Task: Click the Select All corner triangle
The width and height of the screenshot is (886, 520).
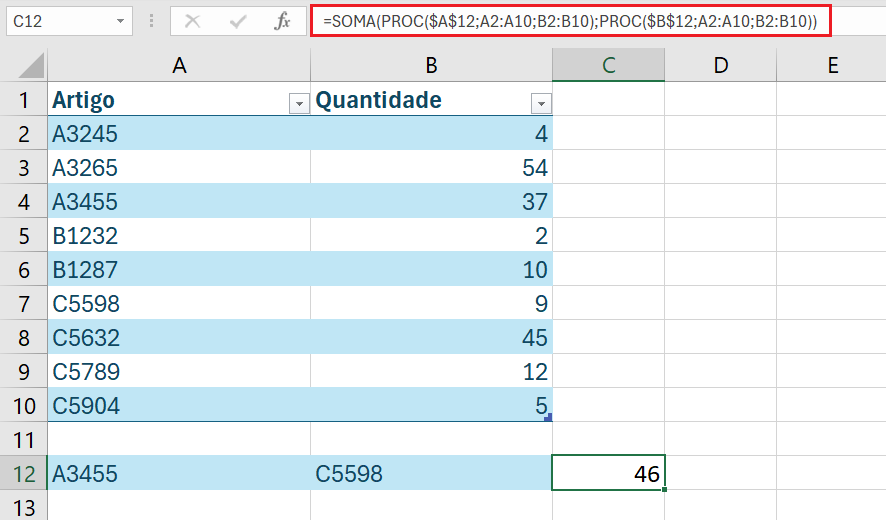Action: [x=31, y=65]
